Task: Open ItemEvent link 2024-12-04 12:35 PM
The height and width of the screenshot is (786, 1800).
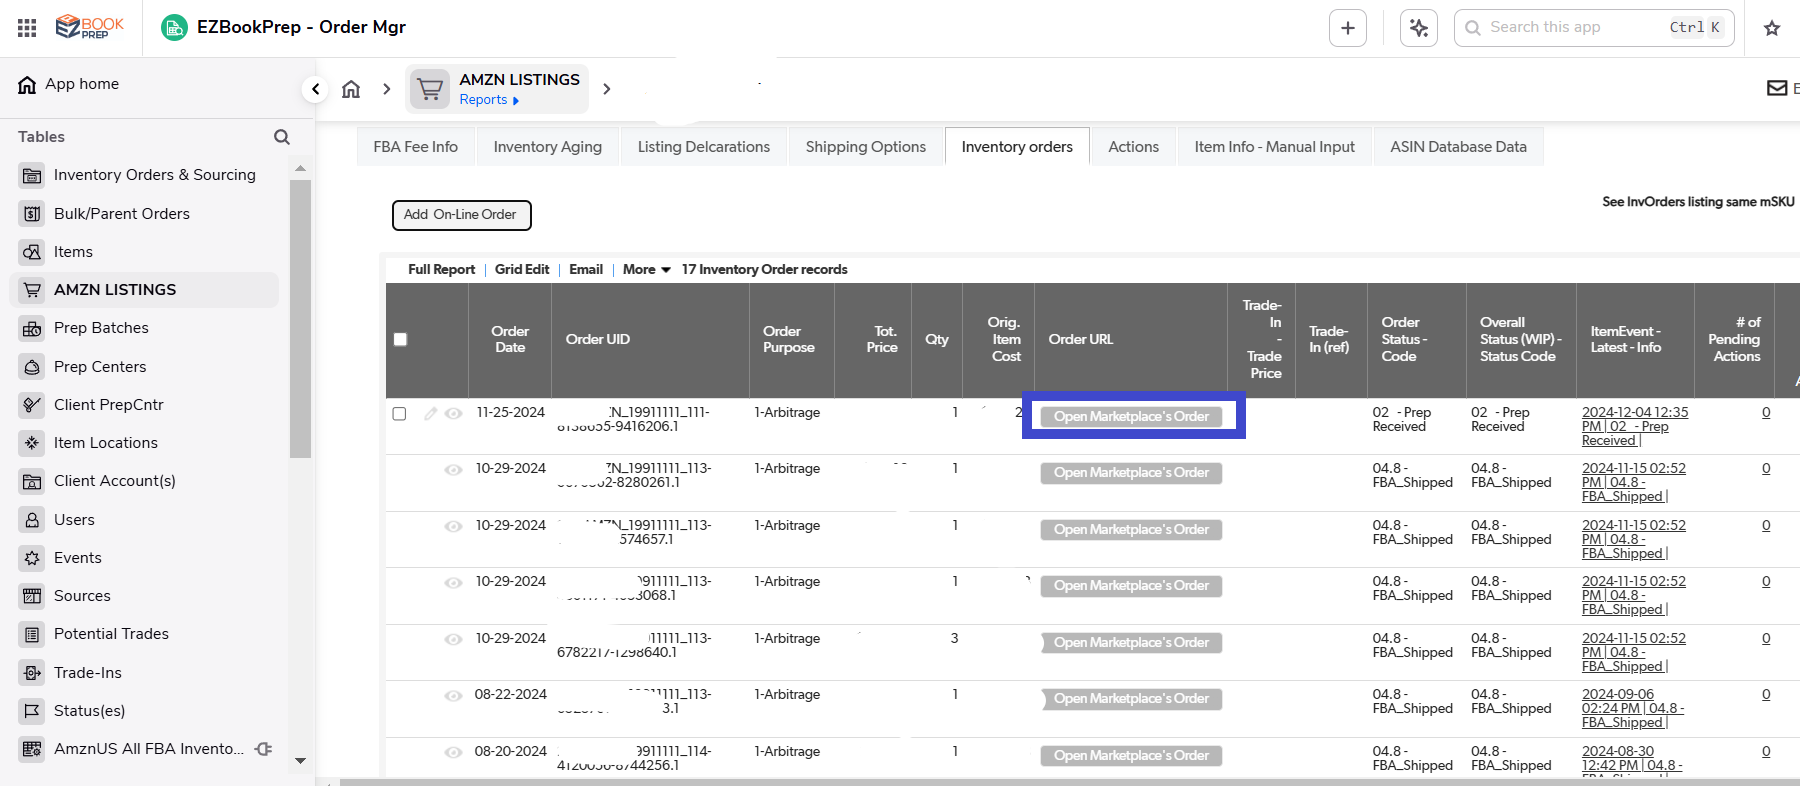Action: (1634, 427)
